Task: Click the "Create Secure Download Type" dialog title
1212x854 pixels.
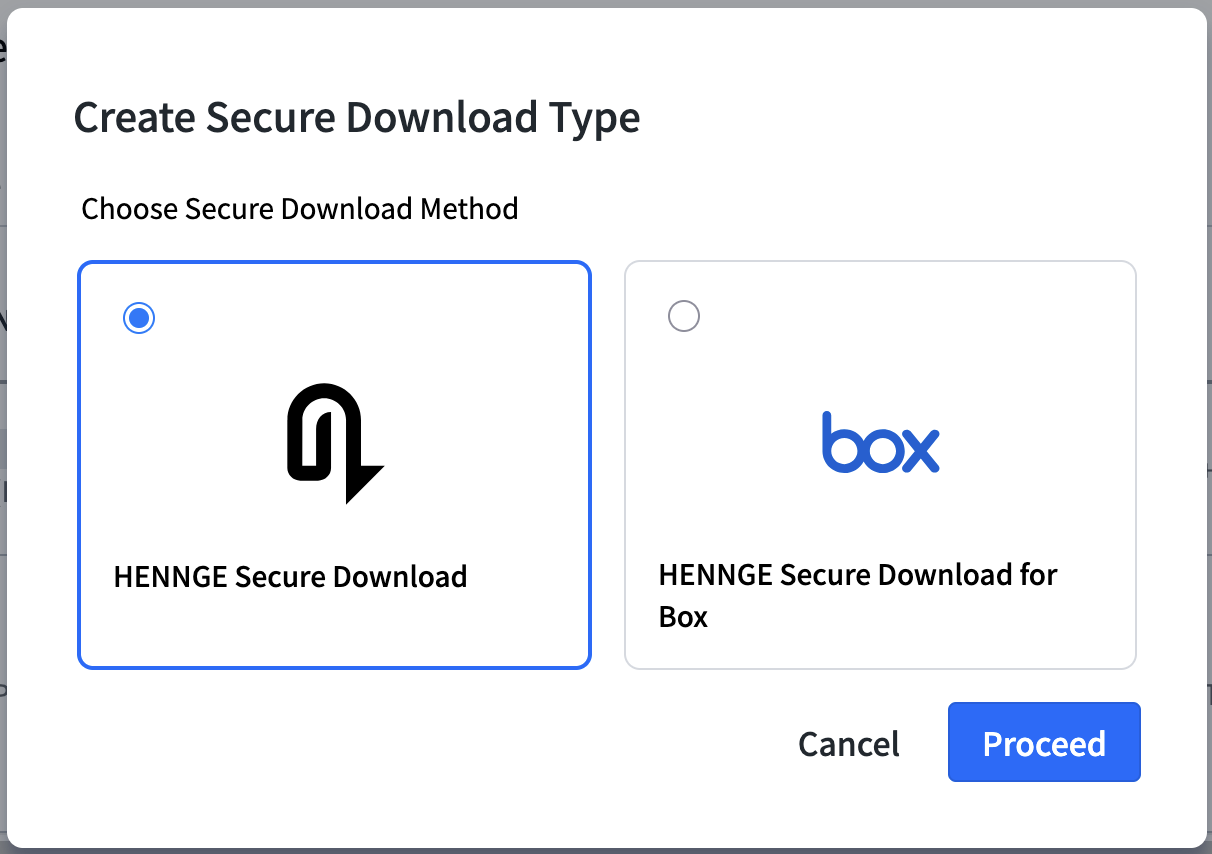Action: 357,118
